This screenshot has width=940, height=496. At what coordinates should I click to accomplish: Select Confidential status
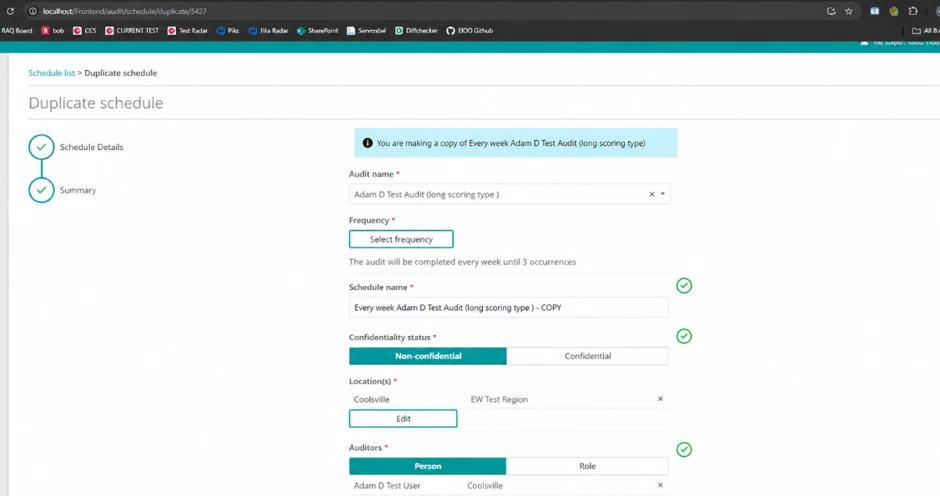click(588, 356)
